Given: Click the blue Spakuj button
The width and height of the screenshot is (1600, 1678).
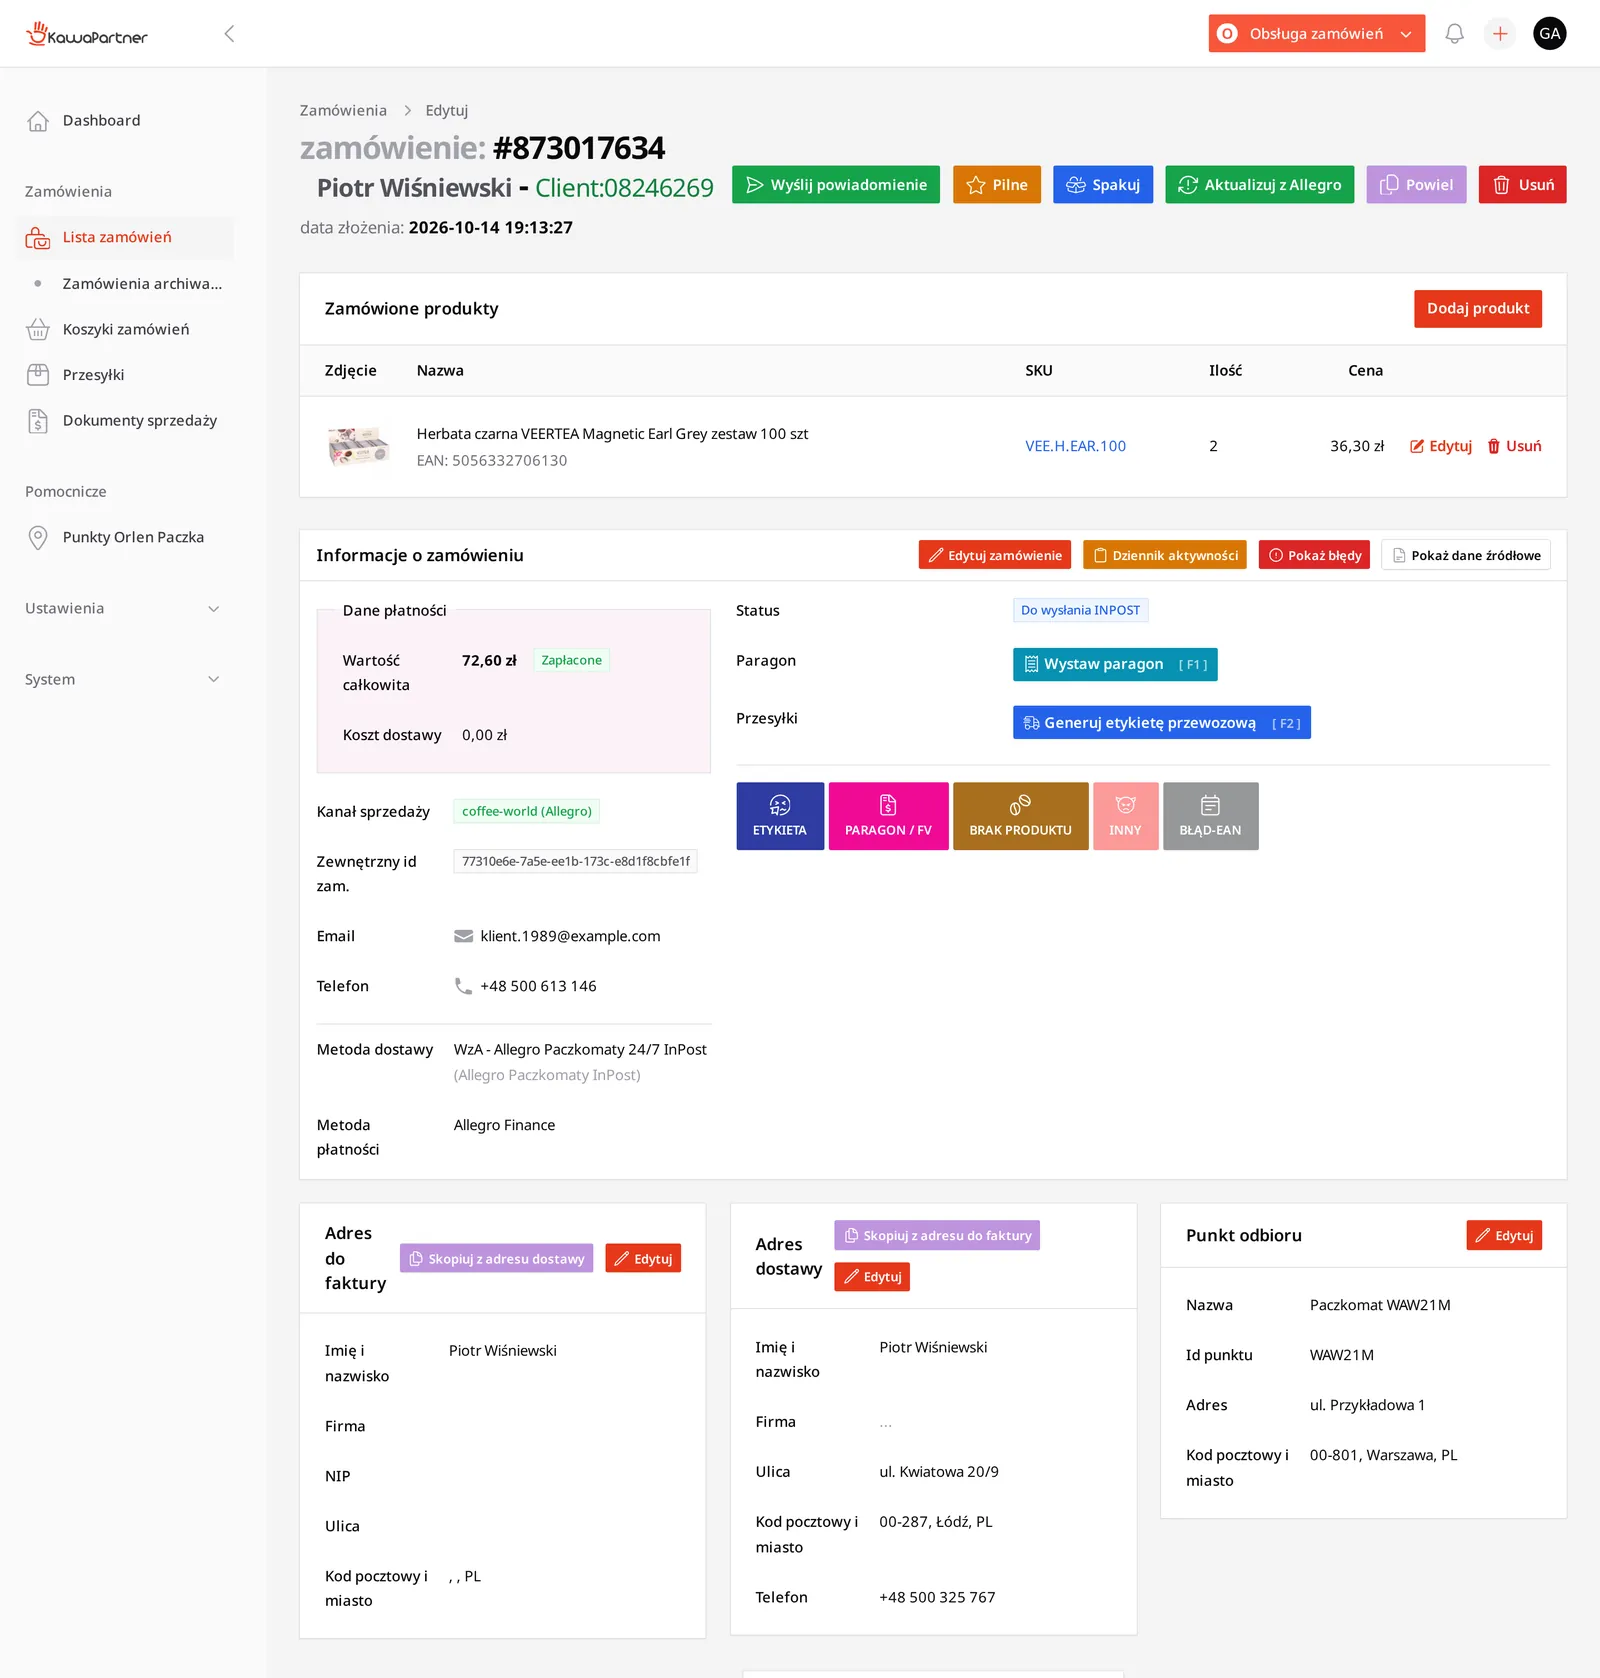Looking at the screenshot, I should click(1103, 185).
